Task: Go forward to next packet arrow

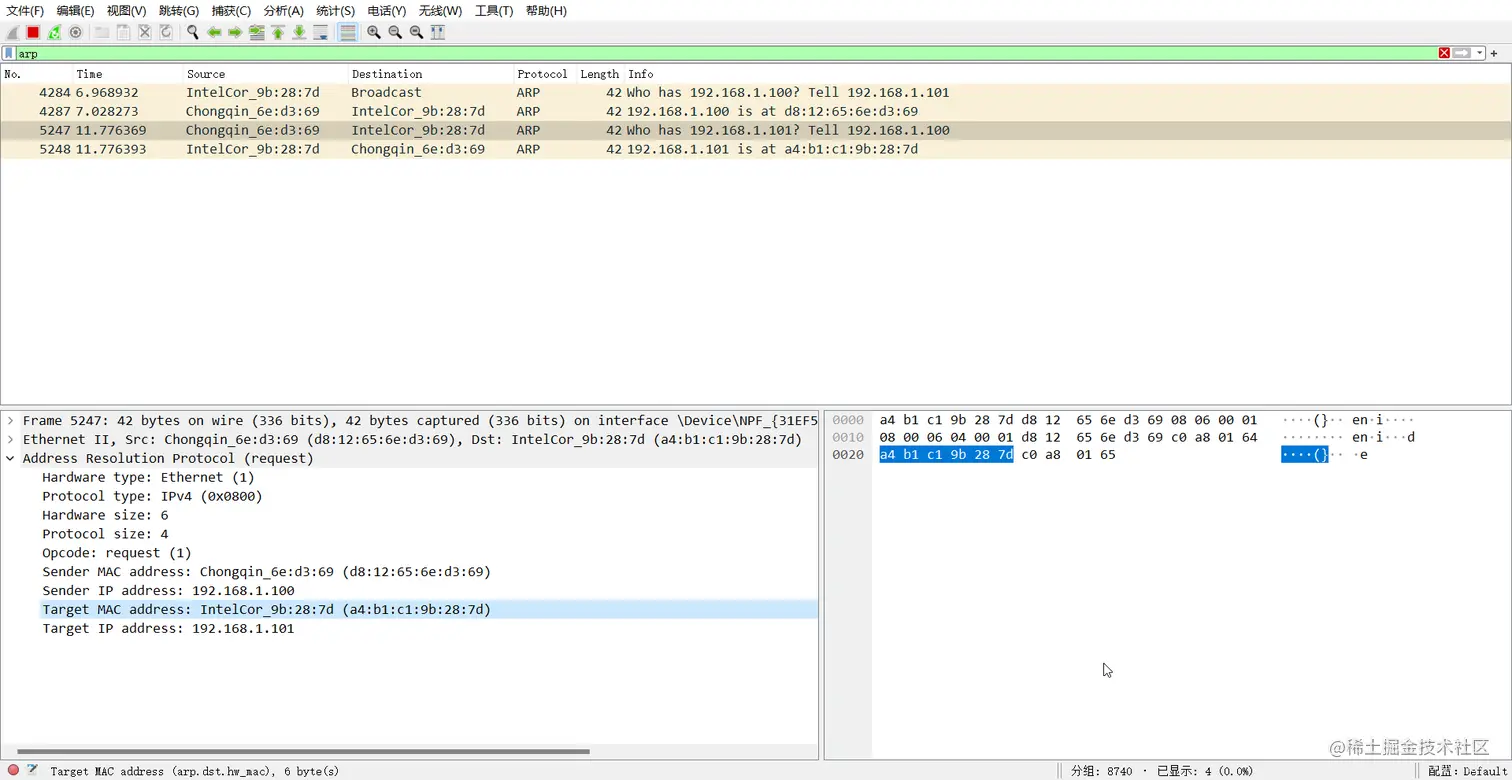Action: [235, 32]
